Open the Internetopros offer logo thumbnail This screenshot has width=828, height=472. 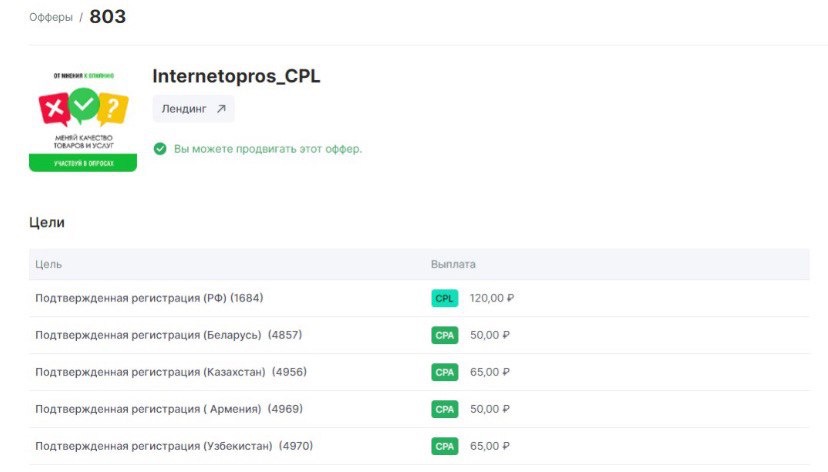click(x=83, y=119)
